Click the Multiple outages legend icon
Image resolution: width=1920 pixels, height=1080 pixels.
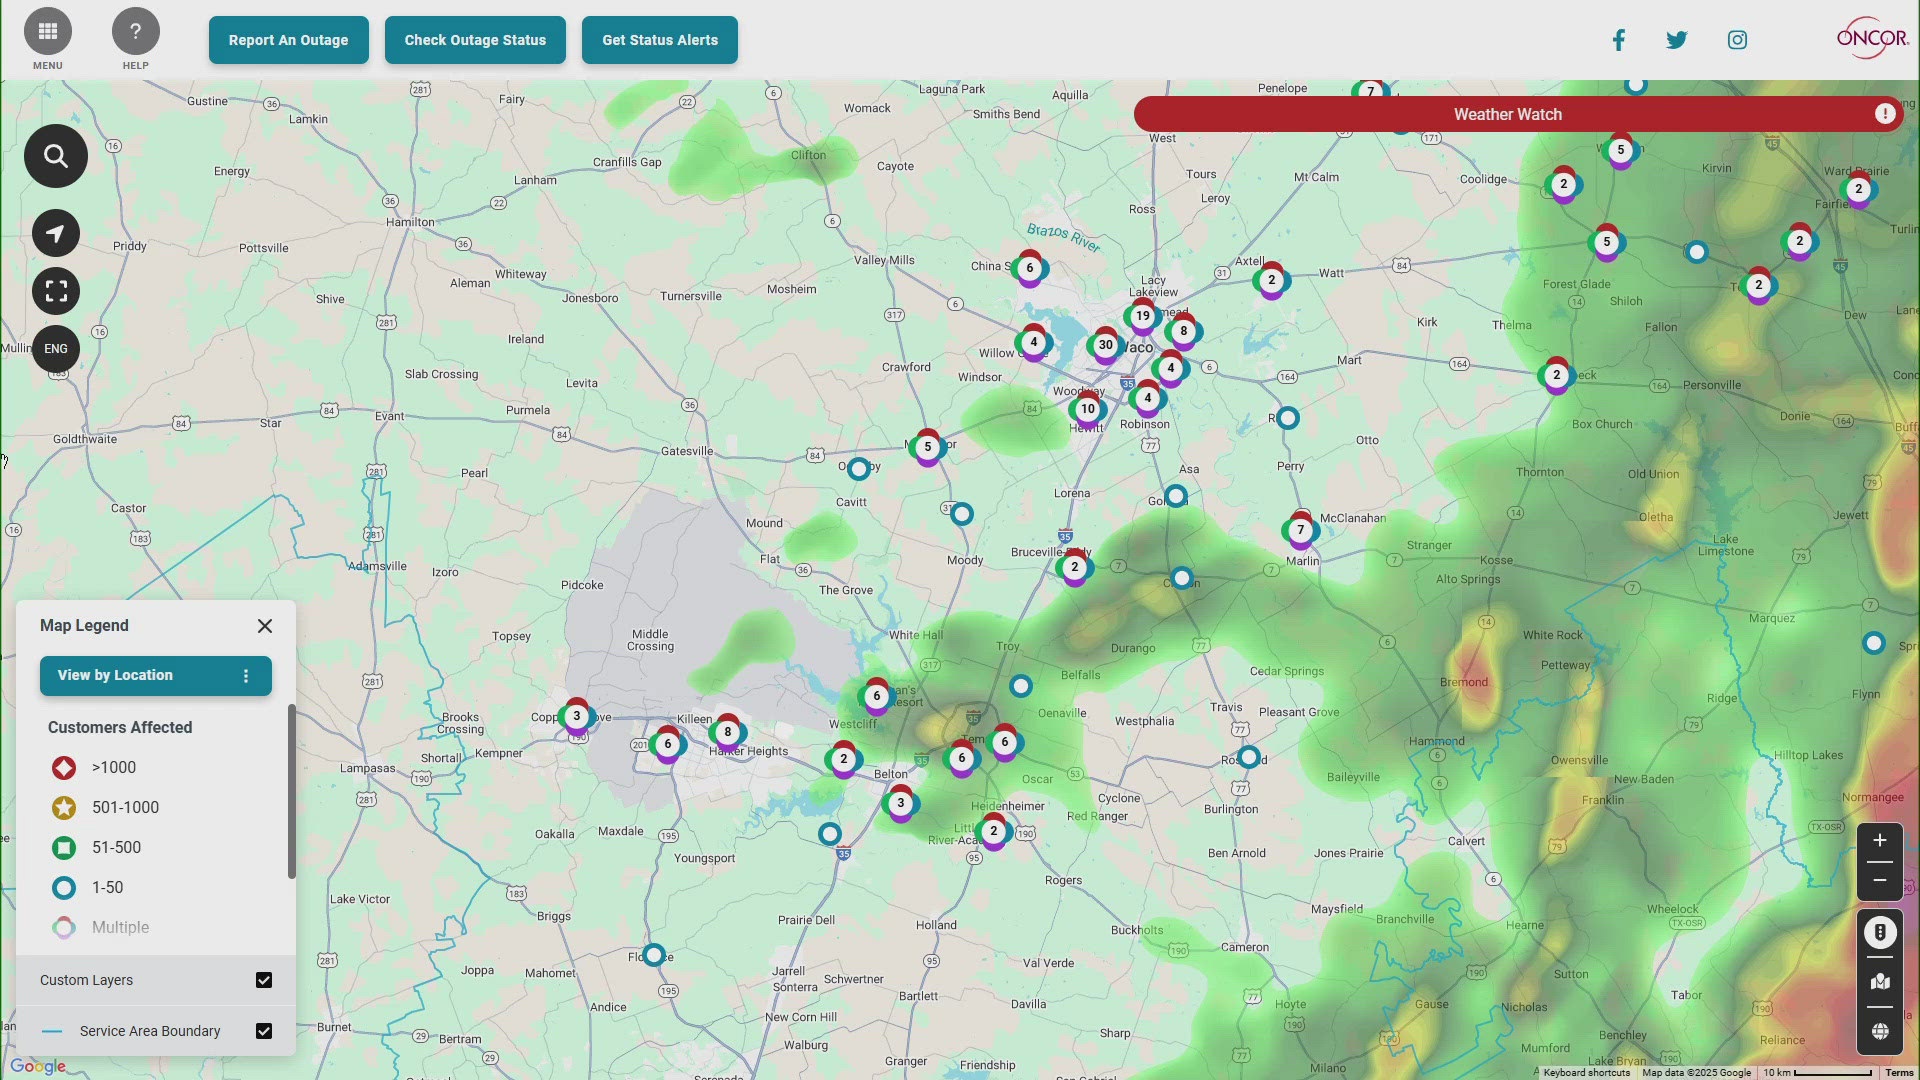64,928
